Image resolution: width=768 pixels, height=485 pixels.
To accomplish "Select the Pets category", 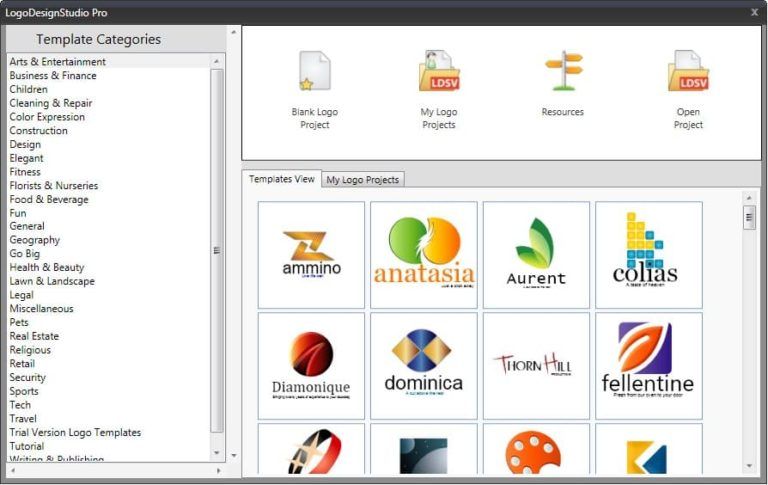I will tap(19, 322).
